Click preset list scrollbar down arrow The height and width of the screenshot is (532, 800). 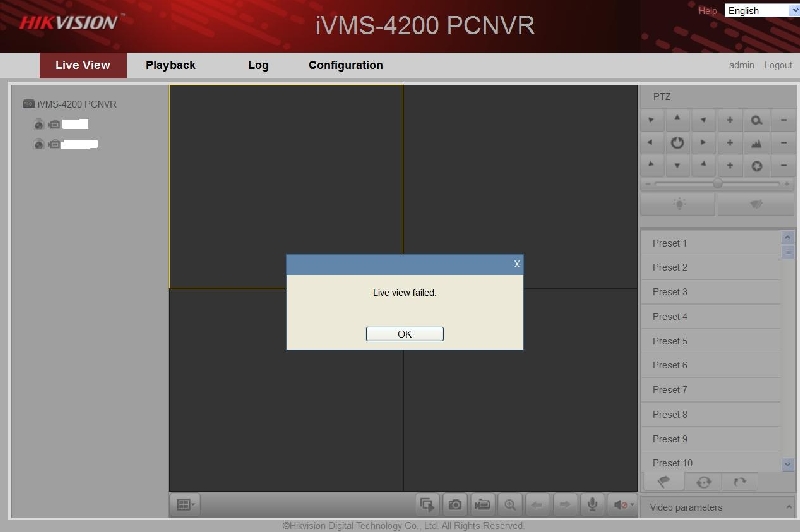tap(787, 464)
